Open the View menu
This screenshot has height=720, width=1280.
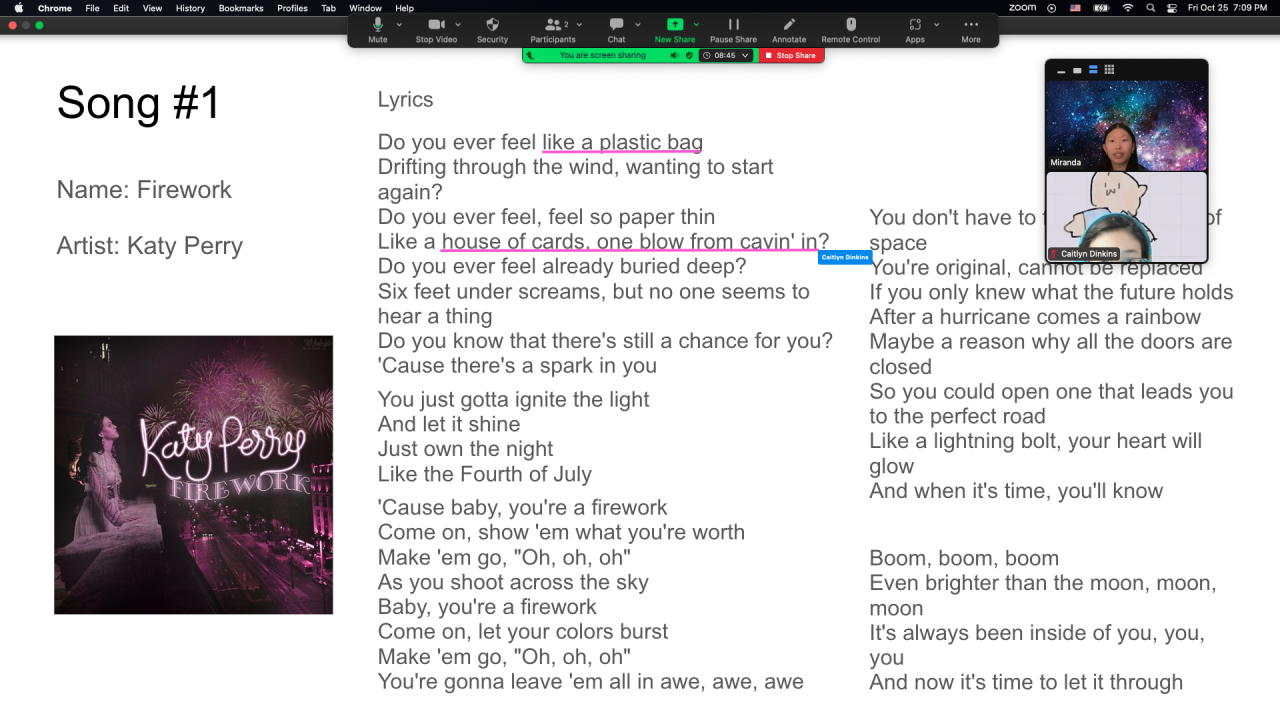[x=152, y=8]
